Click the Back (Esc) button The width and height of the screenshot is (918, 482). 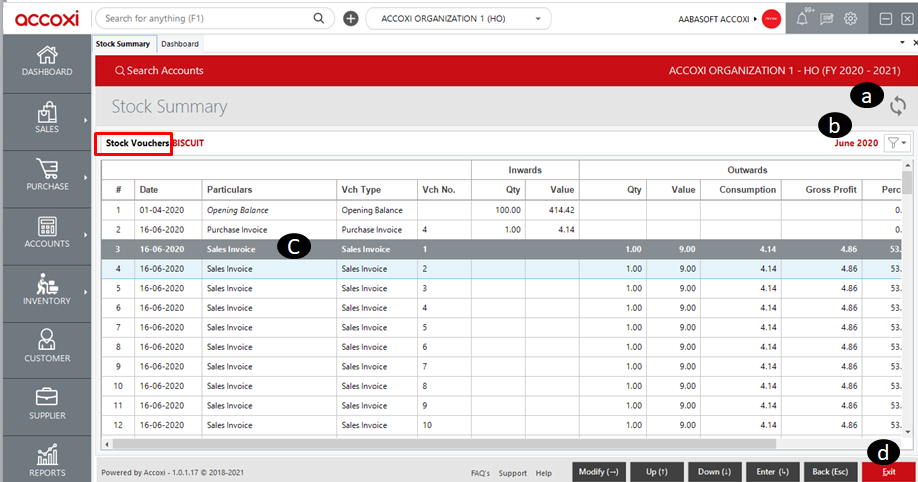pyautogui.click(x=830, y=472)
